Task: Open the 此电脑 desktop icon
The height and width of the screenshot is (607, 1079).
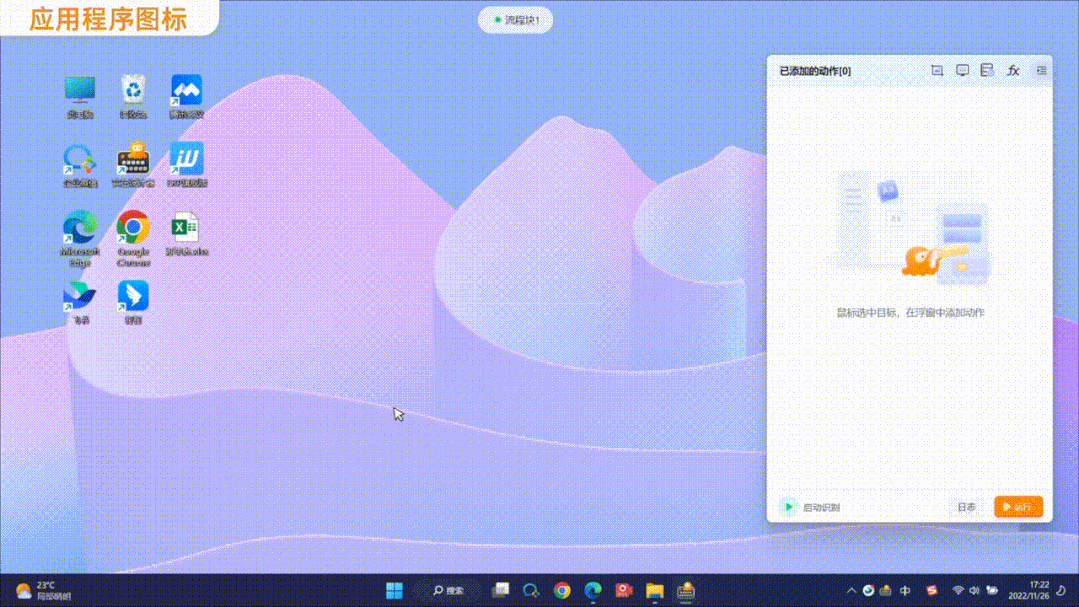Action: point(80,96)
